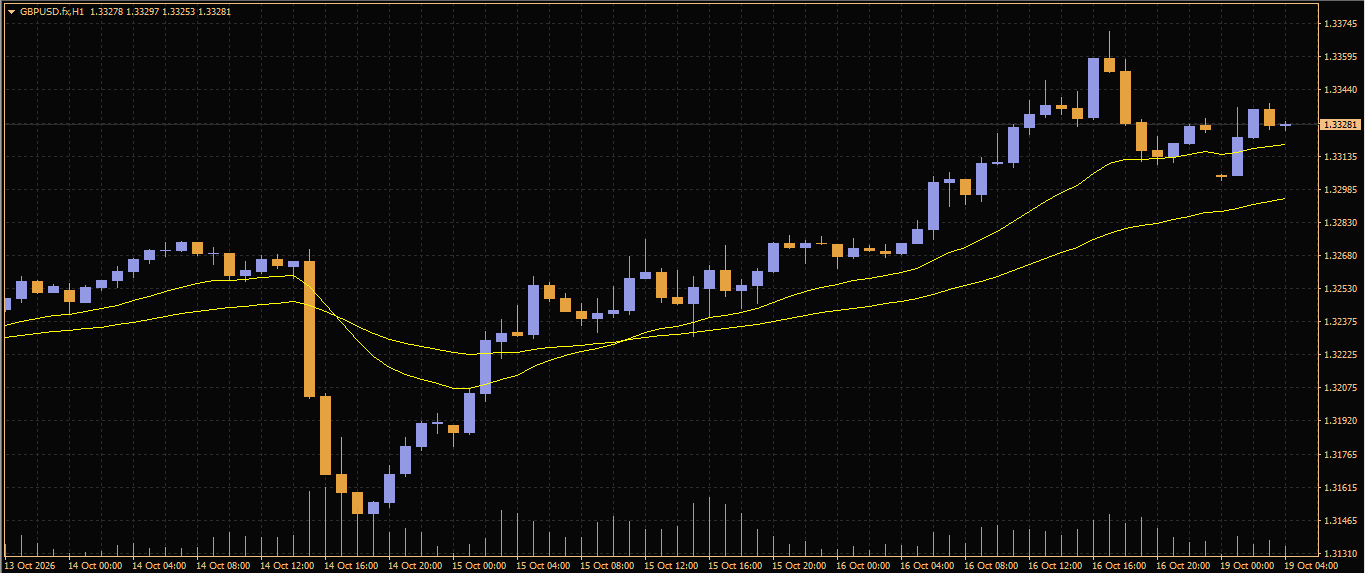Click the 16 Oct 00:00 time label

pyautogui.click(x=863, y=566)
